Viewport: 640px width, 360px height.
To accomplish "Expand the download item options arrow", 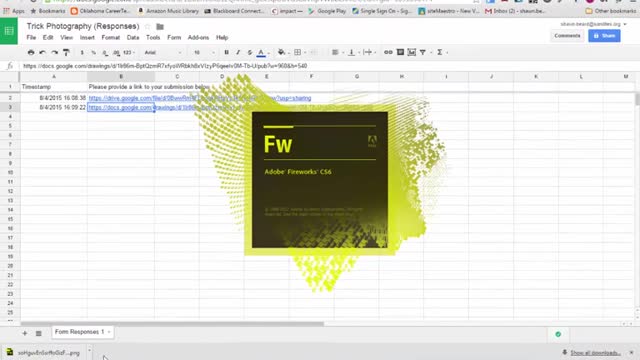I will (x=89, y=351).
